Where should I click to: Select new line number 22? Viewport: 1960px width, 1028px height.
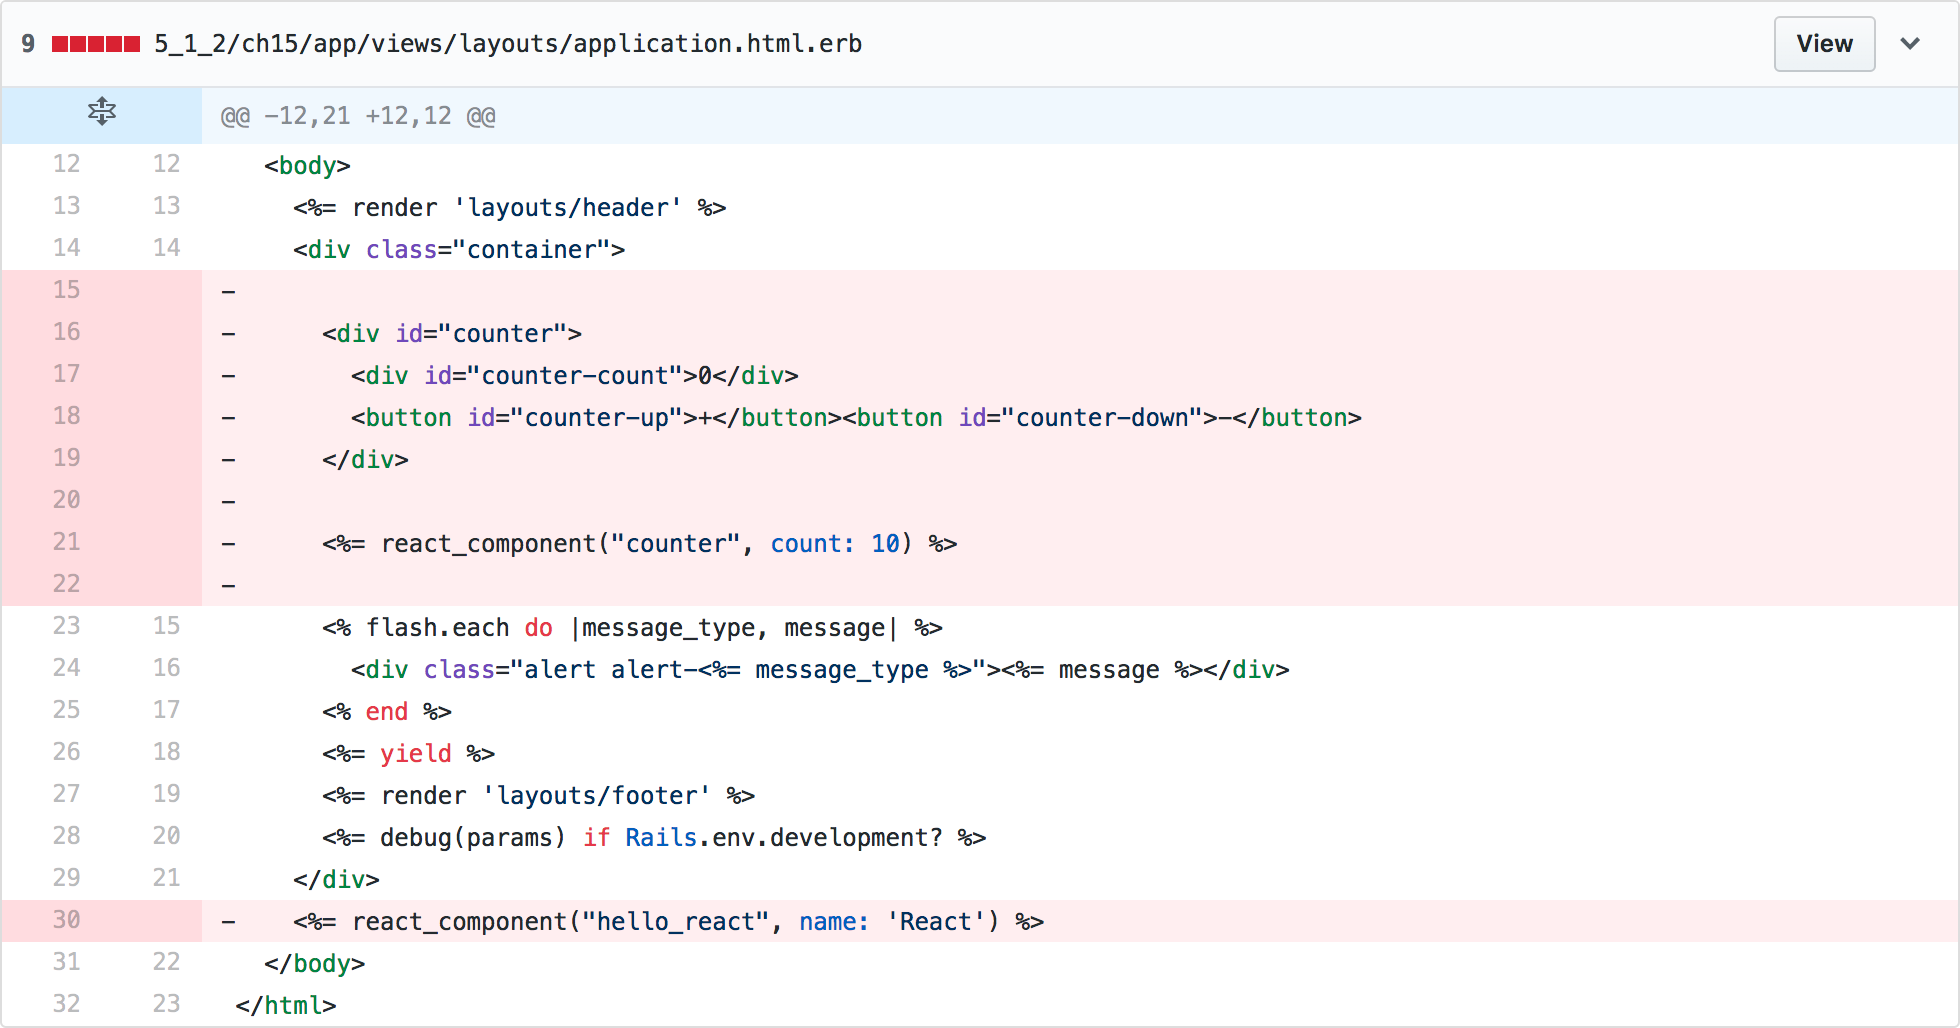coord(166,962)
